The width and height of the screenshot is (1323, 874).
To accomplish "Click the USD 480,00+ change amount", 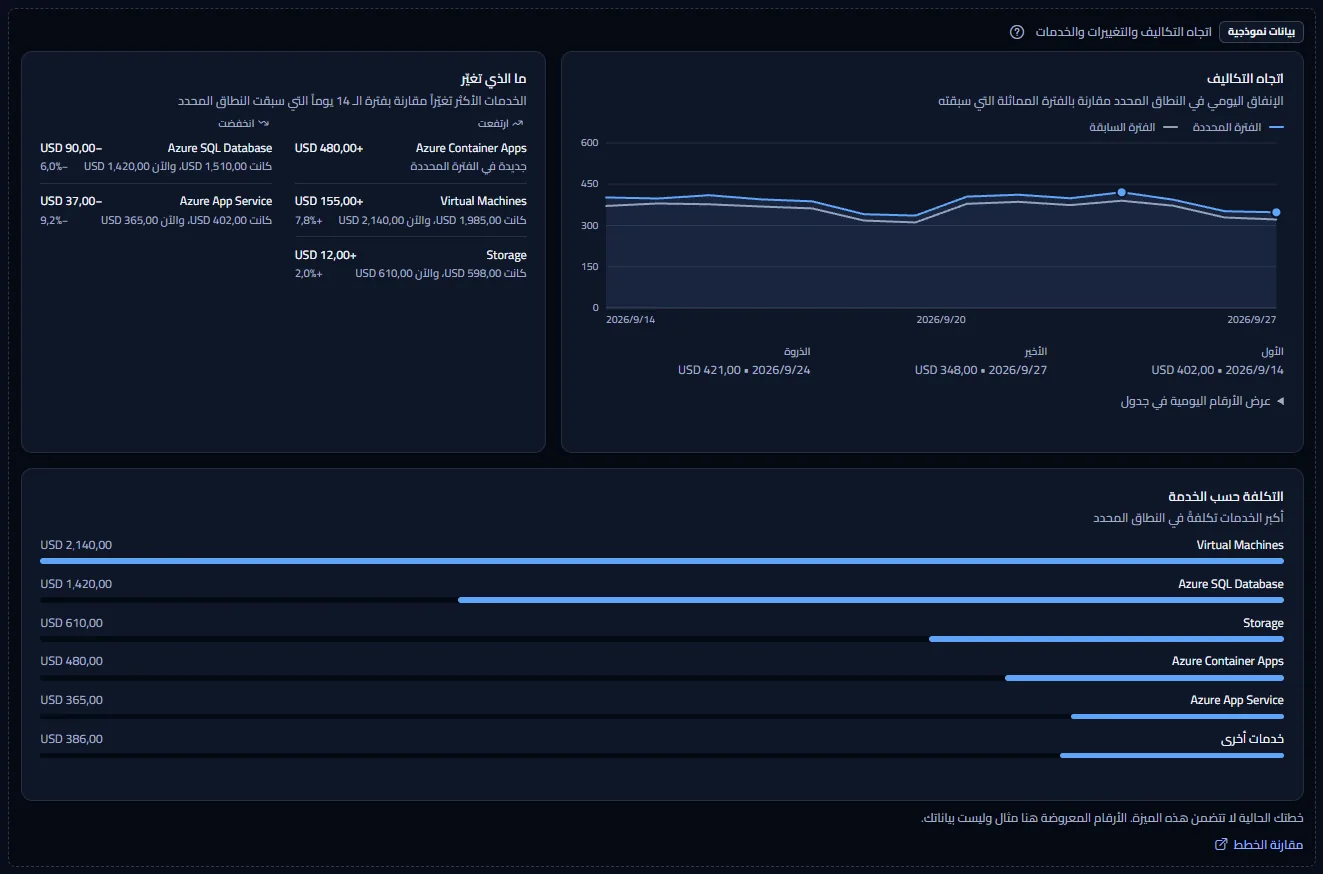I will coord(329,148).
